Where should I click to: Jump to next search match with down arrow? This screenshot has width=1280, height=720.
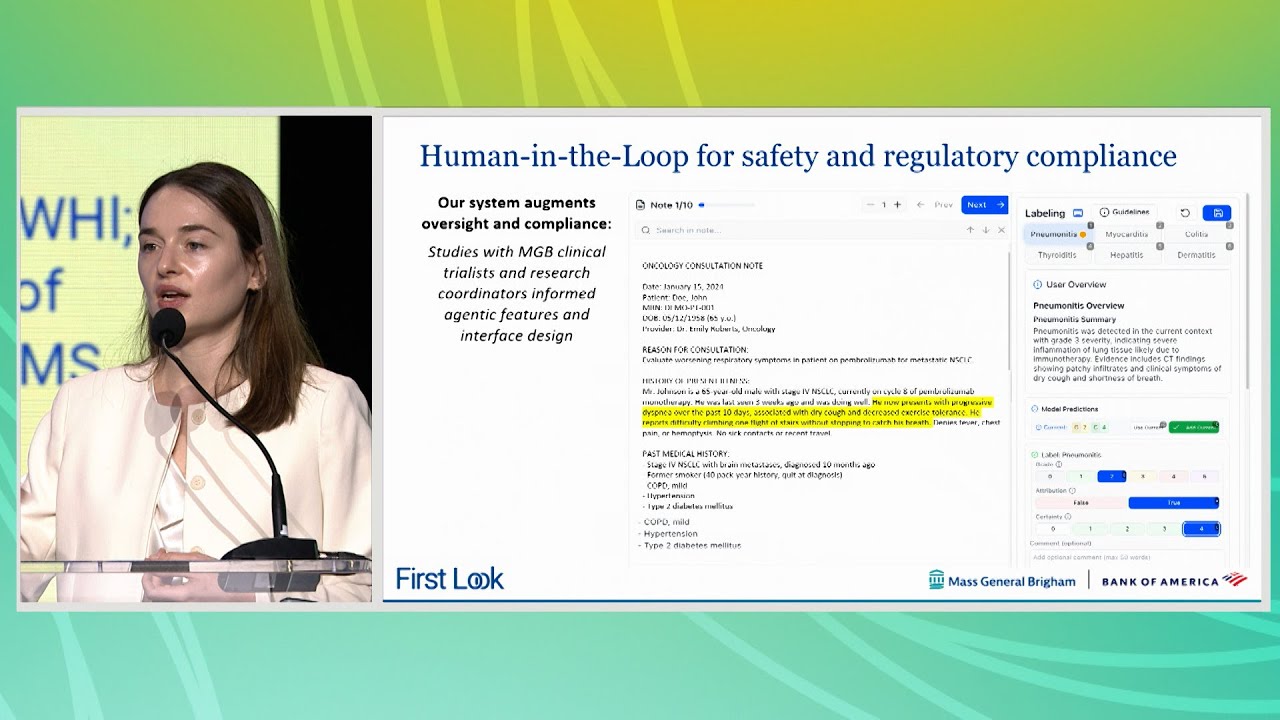(985, 230)
